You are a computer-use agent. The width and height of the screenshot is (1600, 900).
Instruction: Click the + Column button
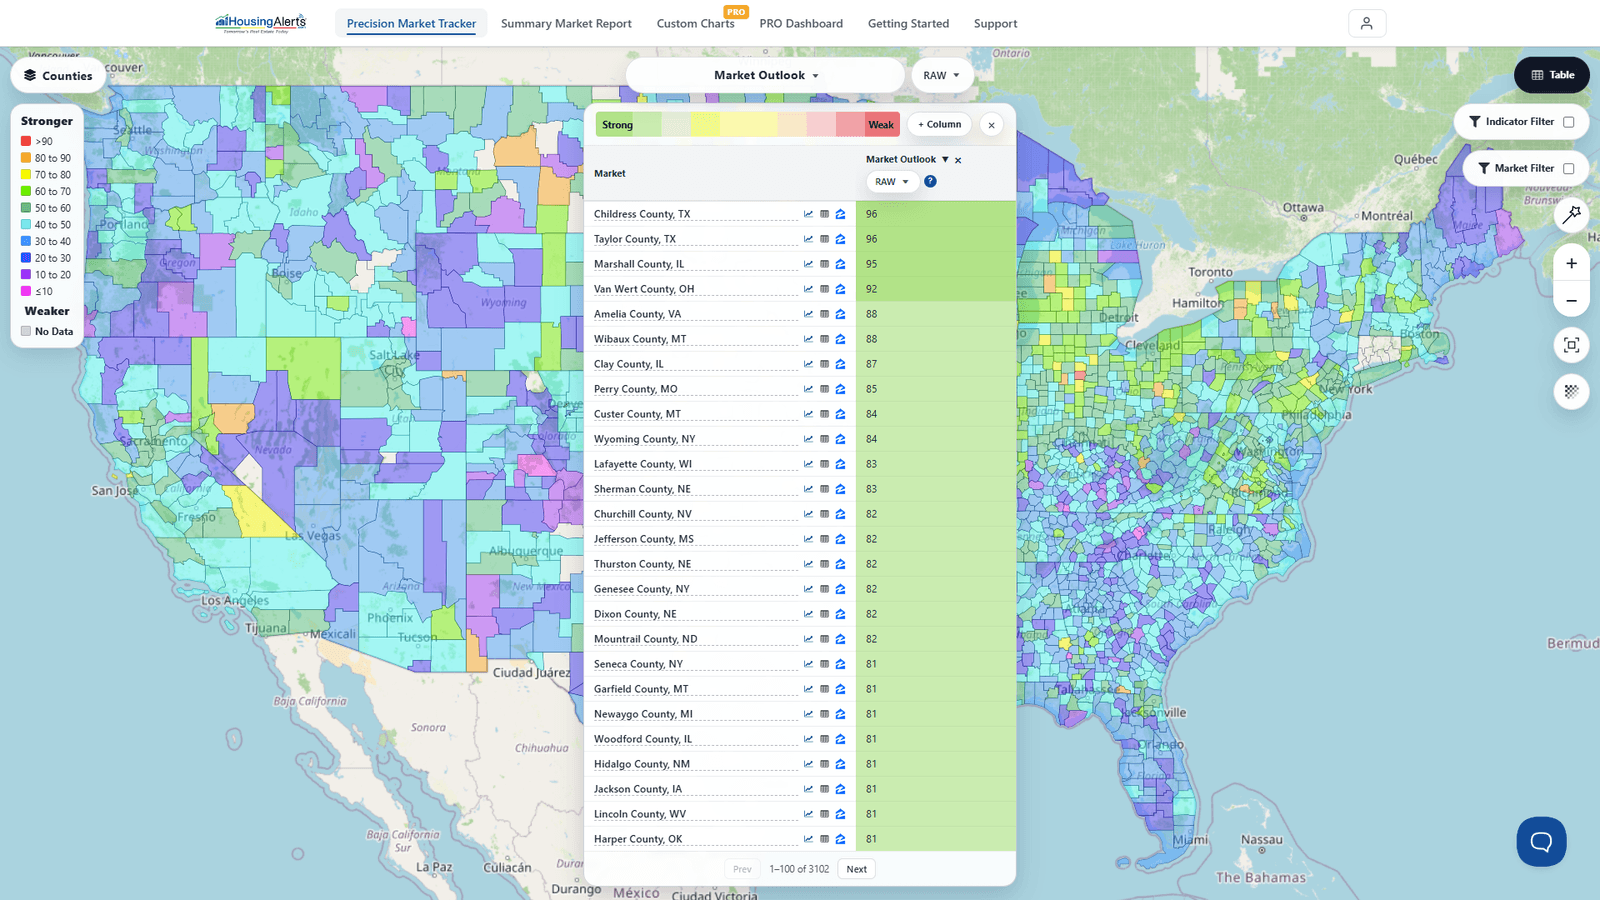coord(940,125)
